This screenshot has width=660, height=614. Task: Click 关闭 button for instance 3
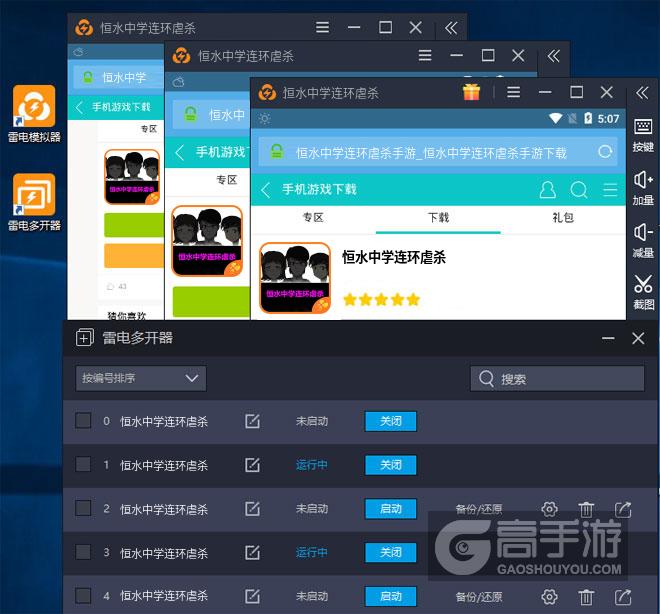[x=391, y=553]
